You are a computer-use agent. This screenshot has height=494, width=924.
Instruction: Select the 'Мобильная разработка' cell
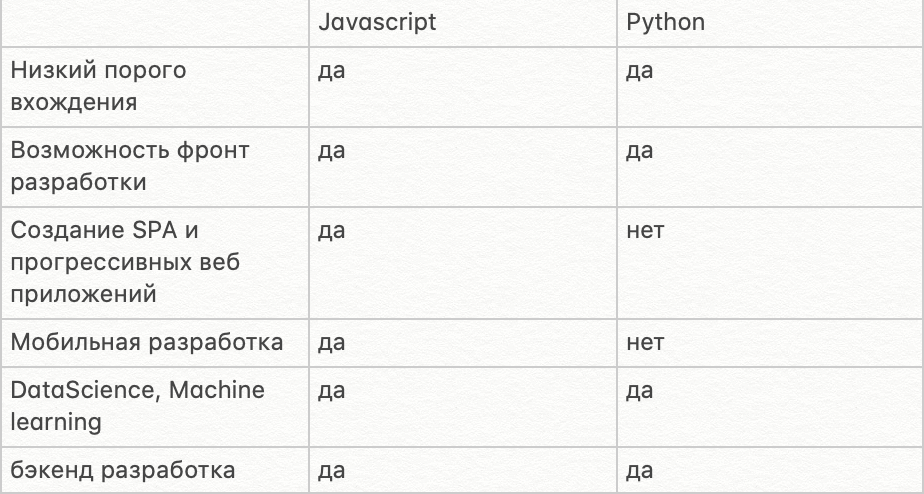(147, 343)
